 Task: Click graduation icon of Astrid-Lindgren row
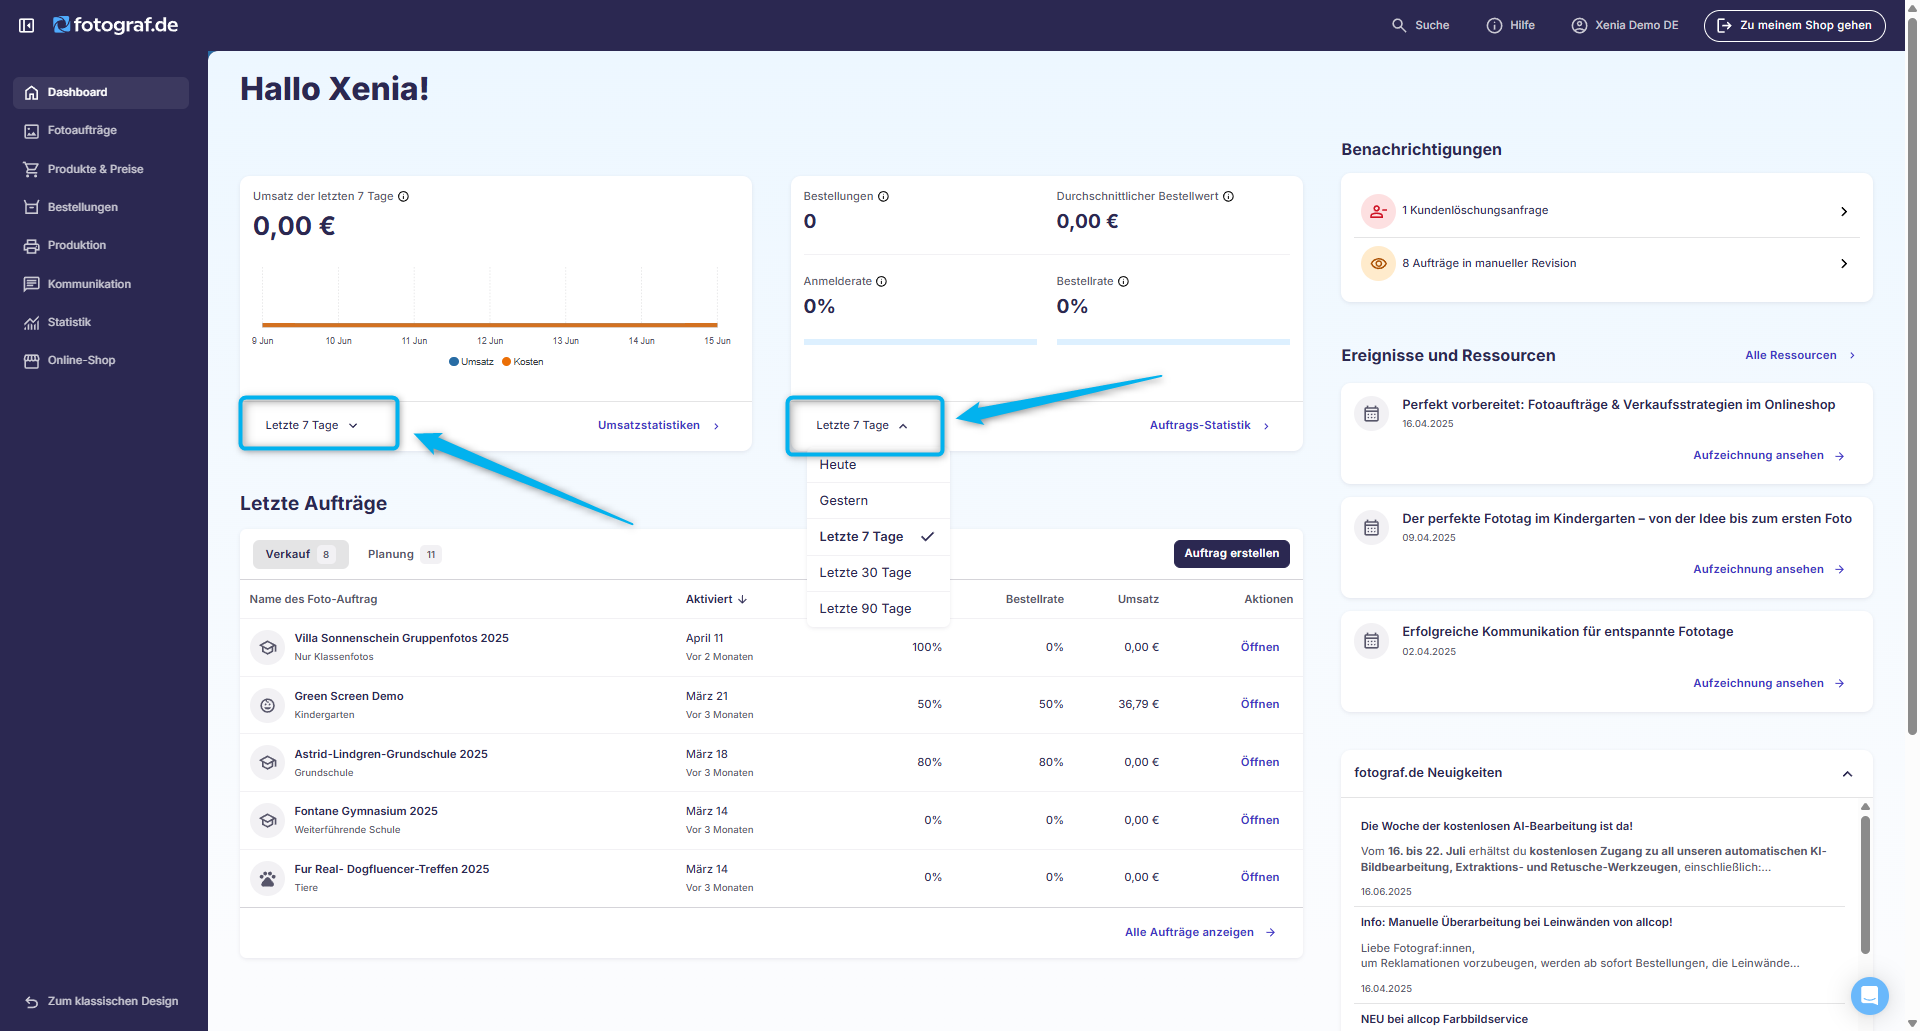pyautogui.click(x=267, y=763)
